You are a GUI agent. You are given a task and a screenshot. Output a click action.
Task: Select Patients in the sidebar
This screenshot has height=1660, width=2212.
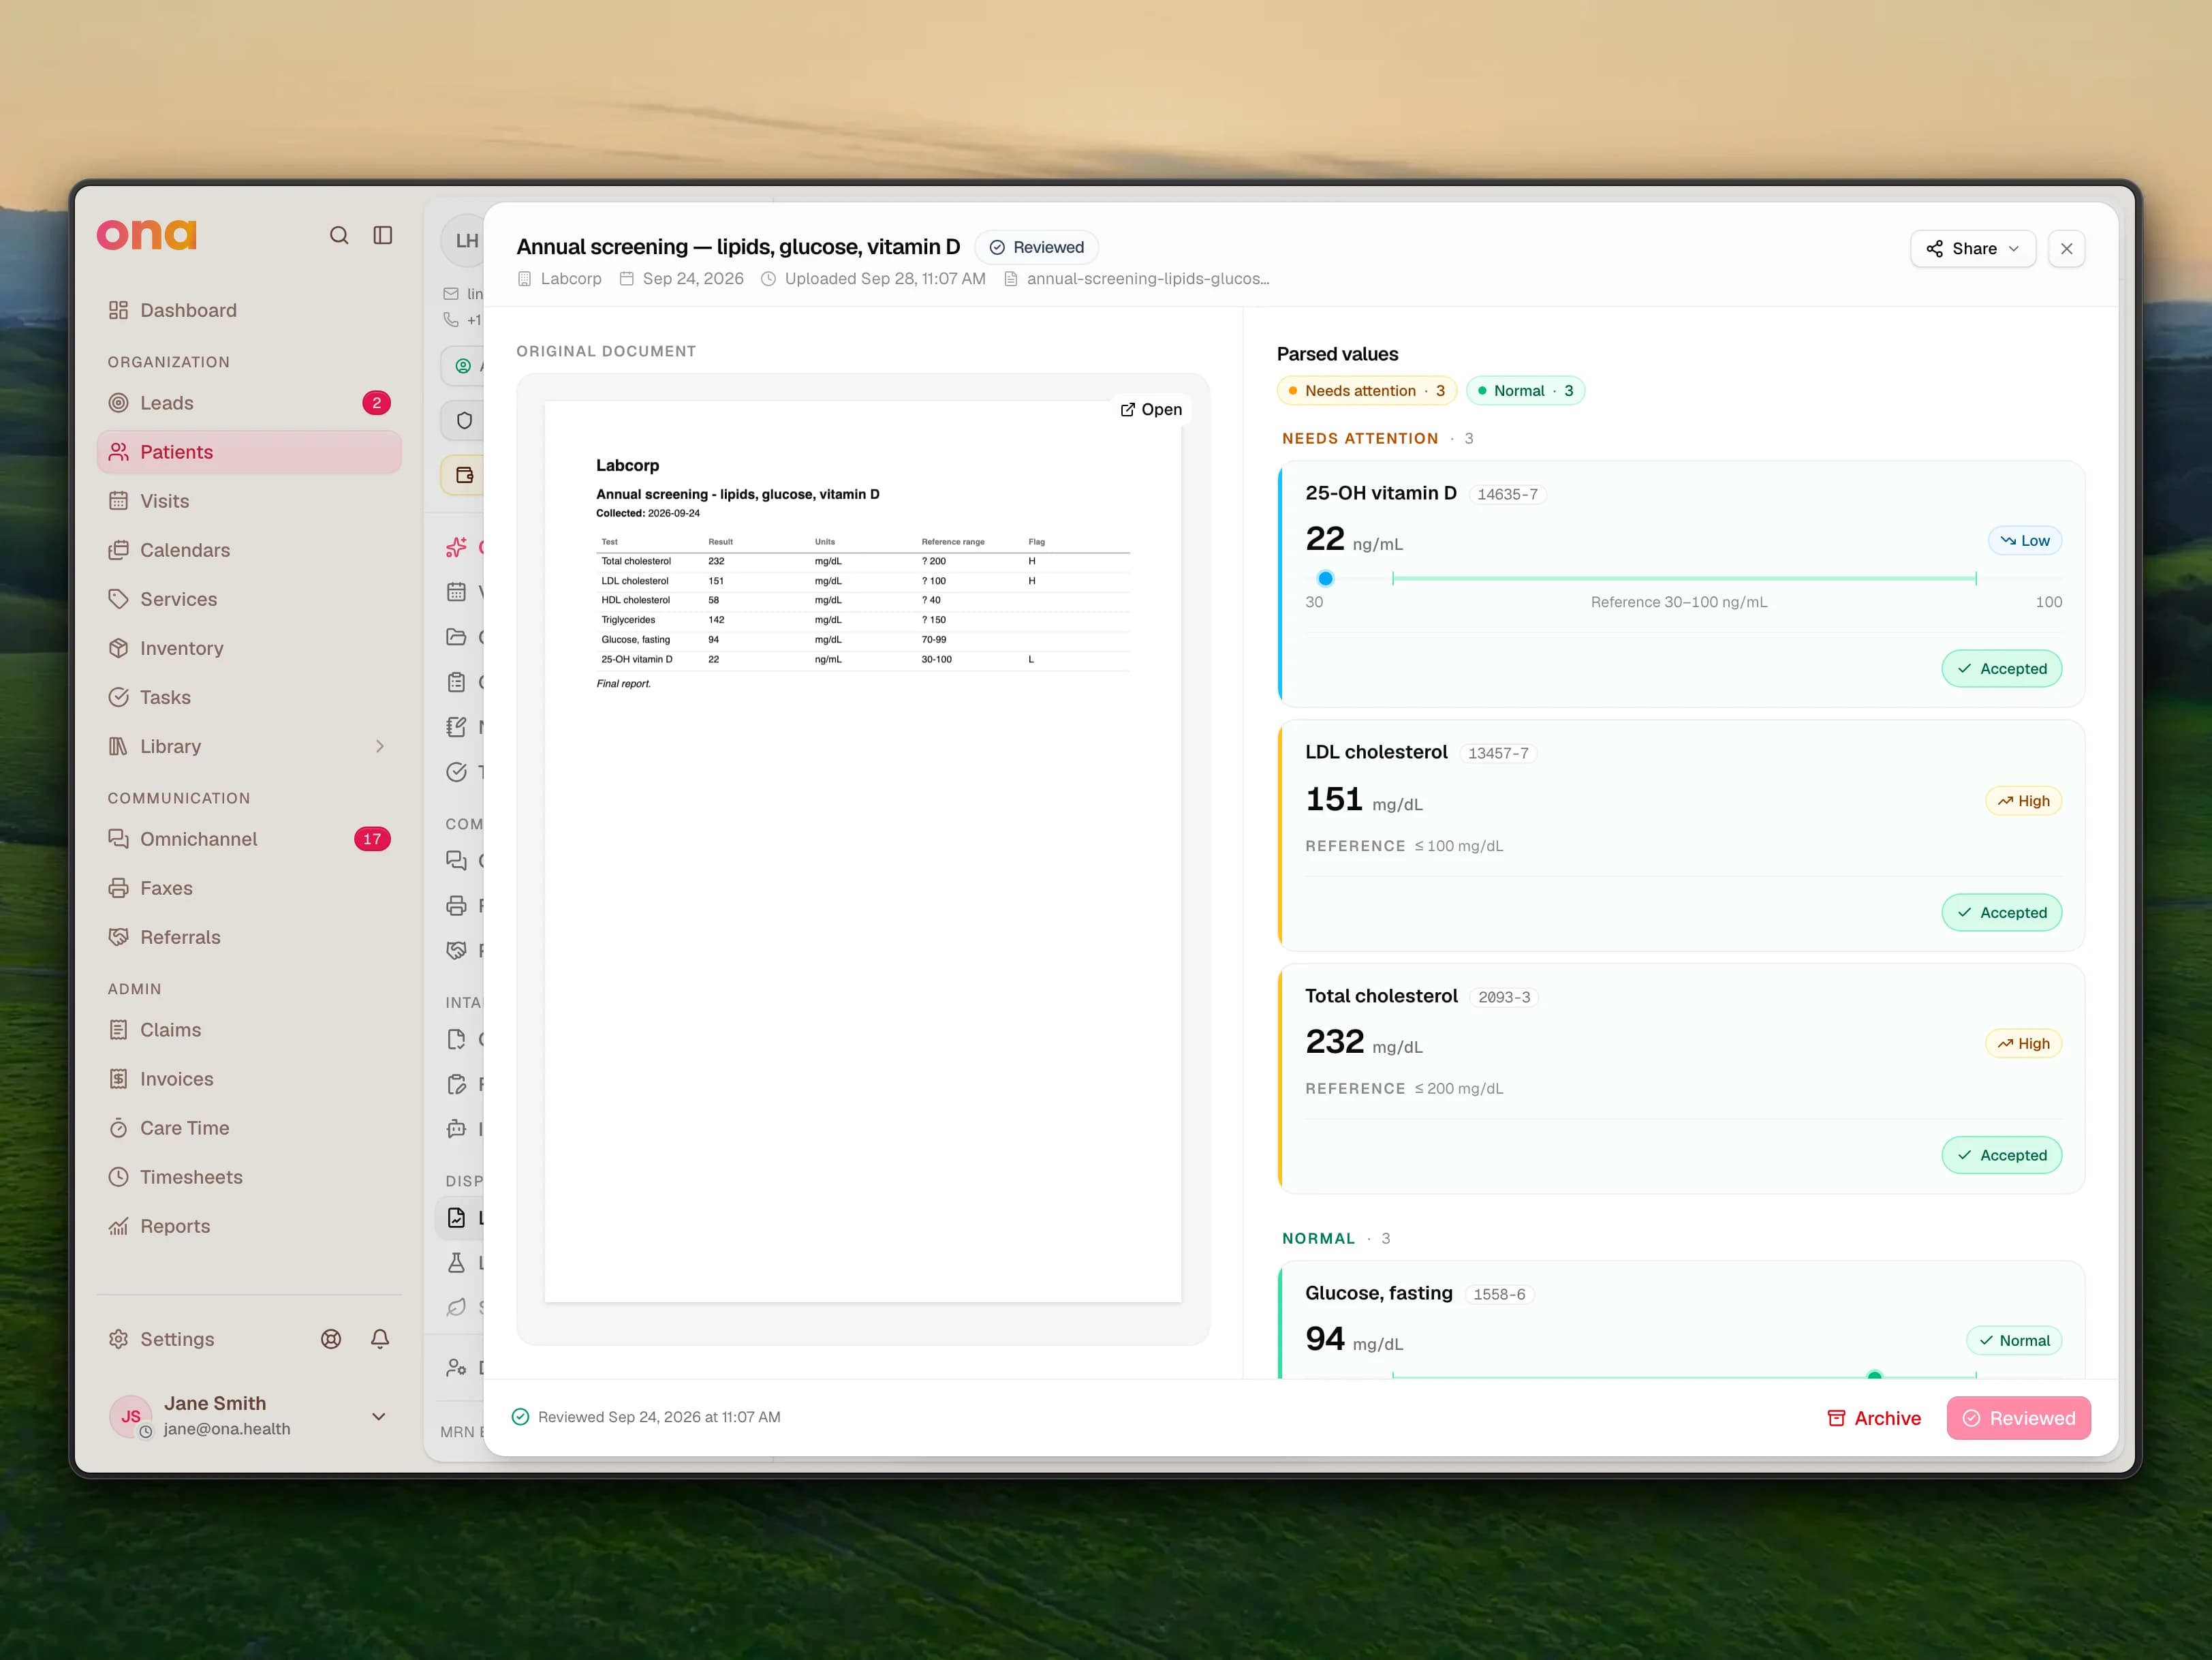[249, 452]
